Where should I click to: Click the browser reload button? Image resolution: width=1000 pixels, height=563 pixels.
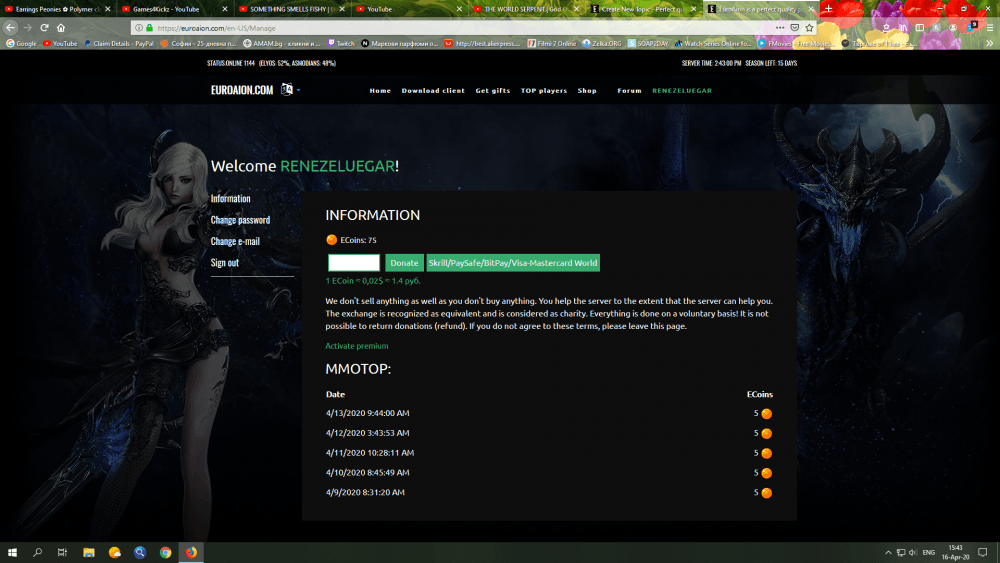pos(44,28)
